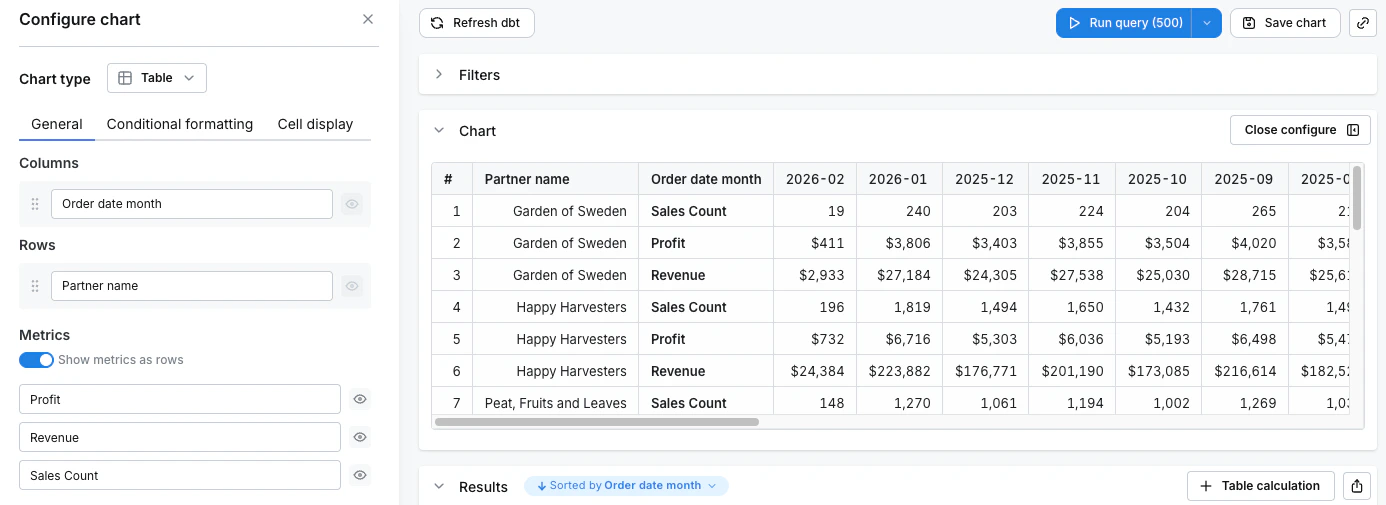Hide the Sales Count metric

pyautogui.click(x=360, y=475)
